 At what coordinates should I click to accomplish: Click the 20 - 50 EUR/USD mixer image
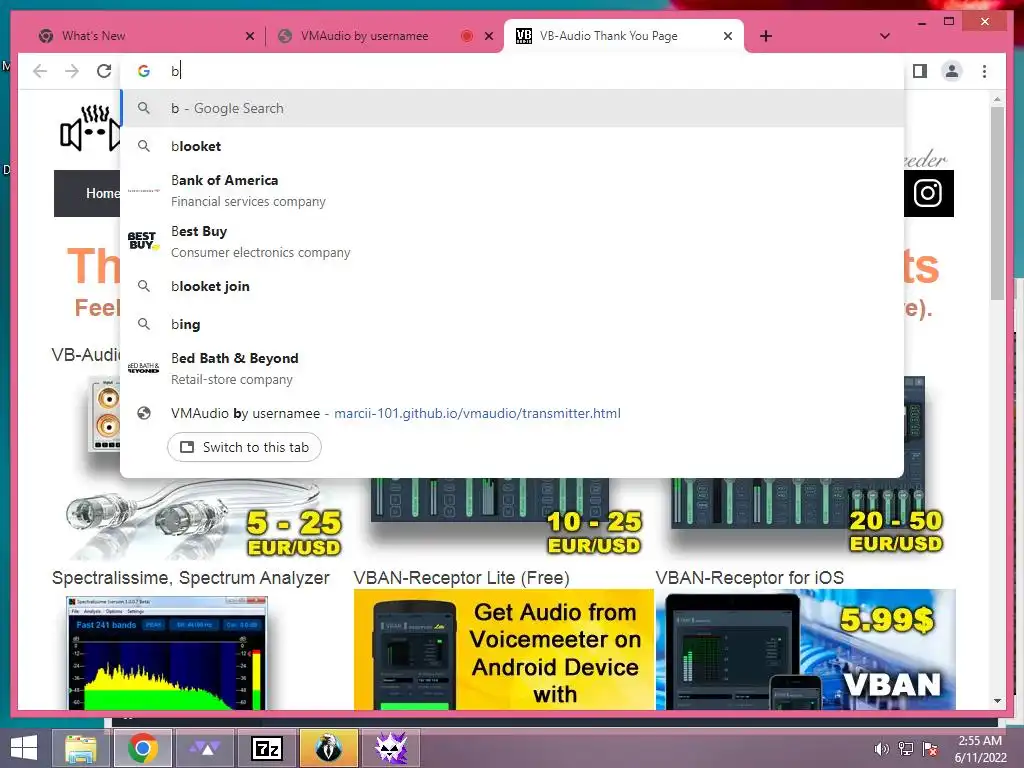pos(807,516)
